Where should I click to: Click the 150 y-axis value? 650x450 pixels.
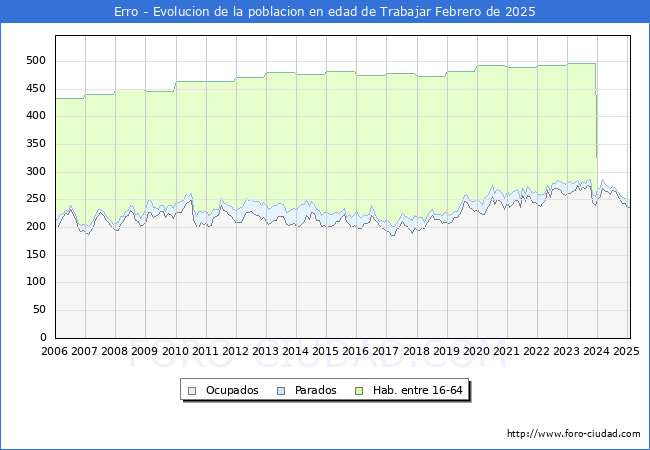36,254
